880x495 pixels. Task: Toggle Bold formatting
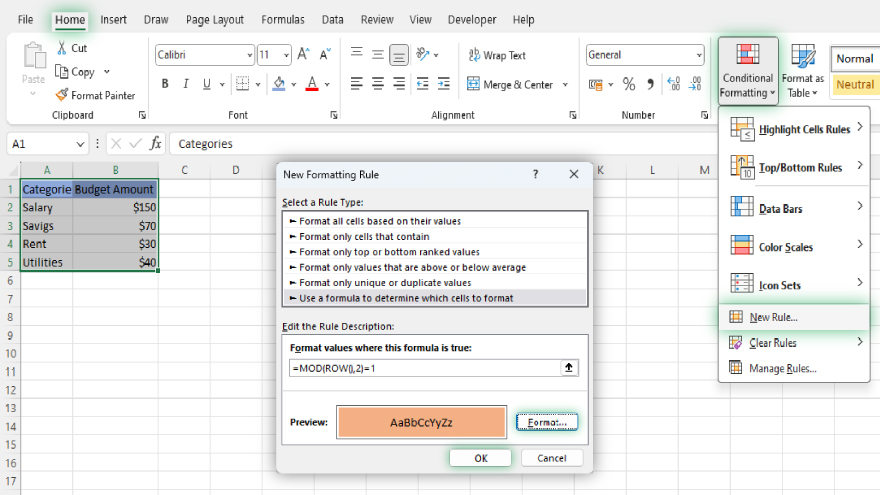click(x=164, y=84)
